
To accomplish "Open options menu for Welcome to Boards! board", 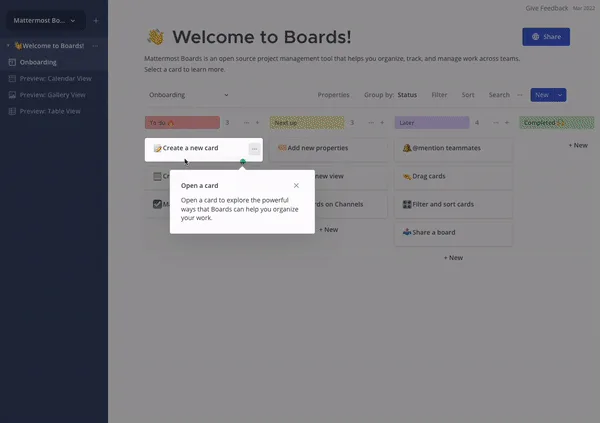I will 95,46.
